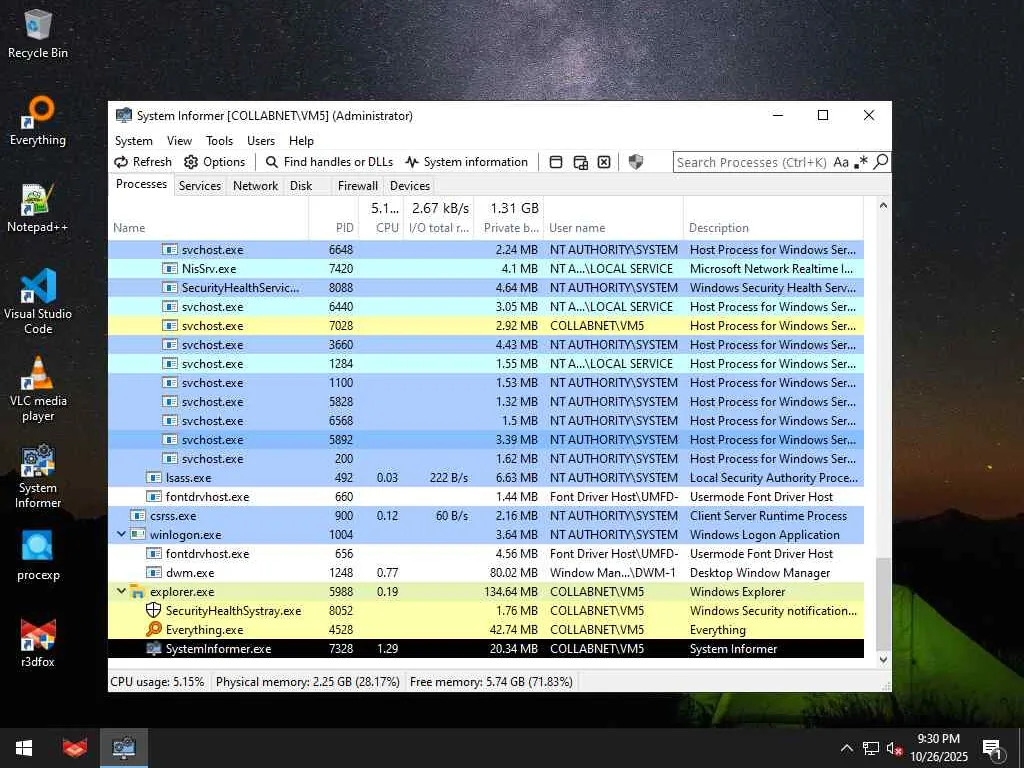Open the Users menu

261,140
